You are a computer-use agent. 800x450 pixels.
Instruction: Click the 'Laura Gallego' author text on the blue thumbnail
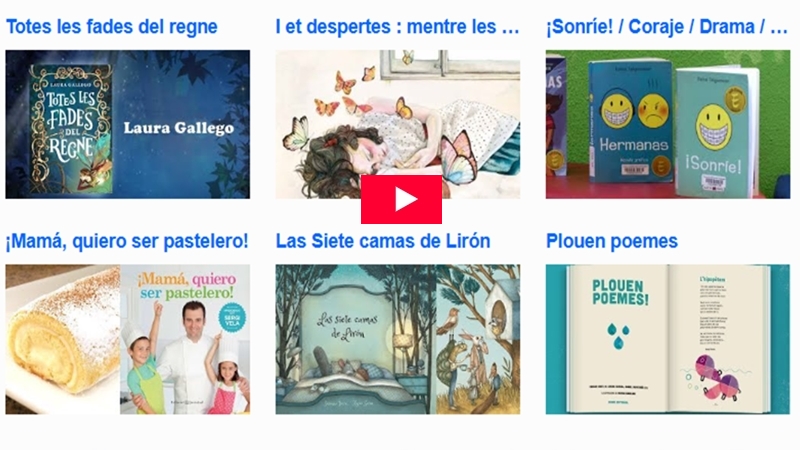[179, 128]
